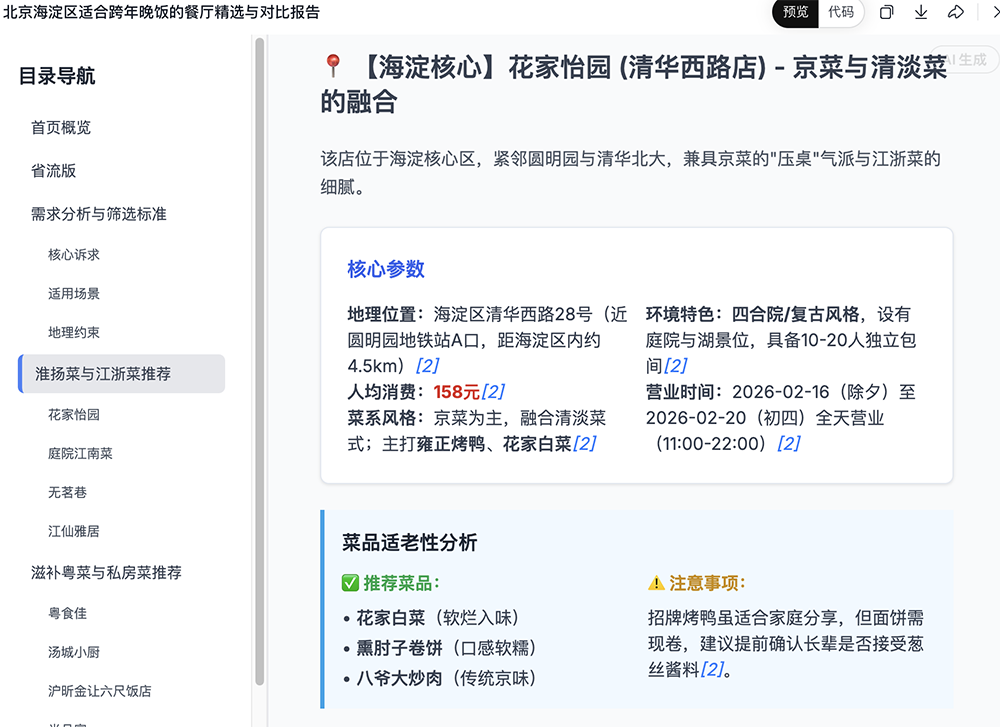Click the AI生成 badge
Viewport: 1000px width, 727px height.
[x=965, y=60]
